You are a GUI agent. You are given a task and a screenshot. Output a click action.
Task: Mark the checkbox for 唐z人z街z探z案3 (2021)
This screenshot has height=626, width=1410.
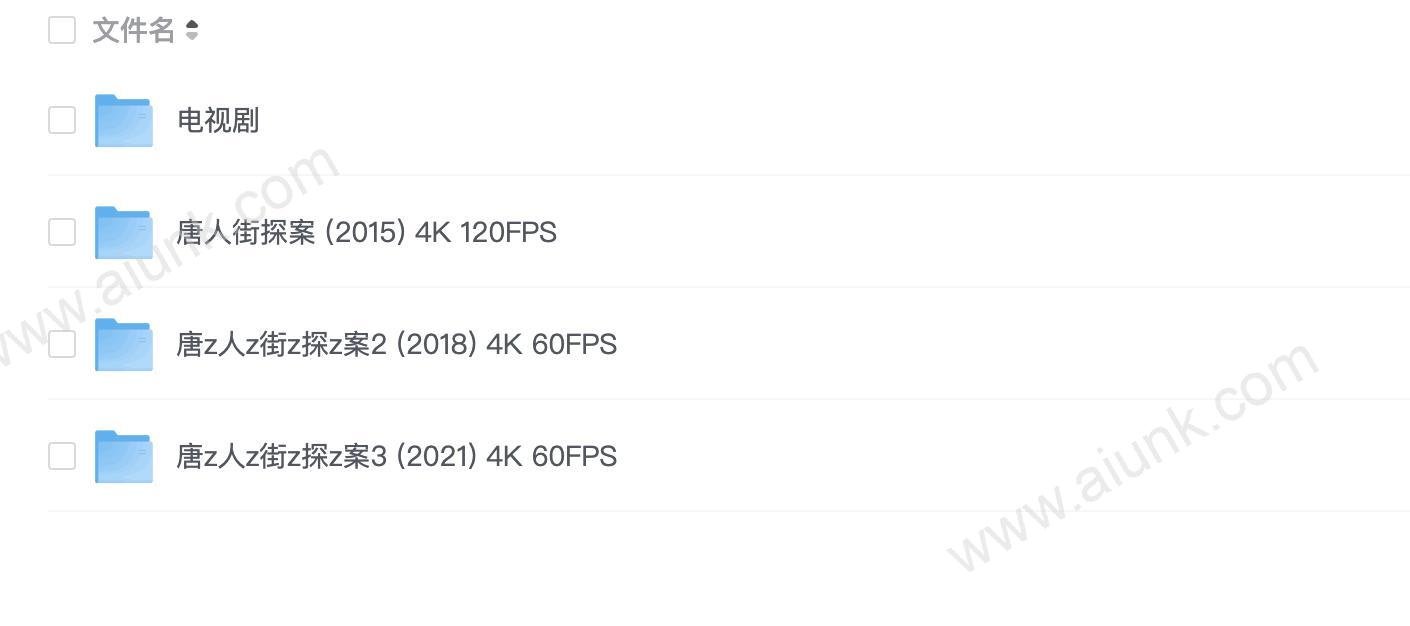[62, 456]
